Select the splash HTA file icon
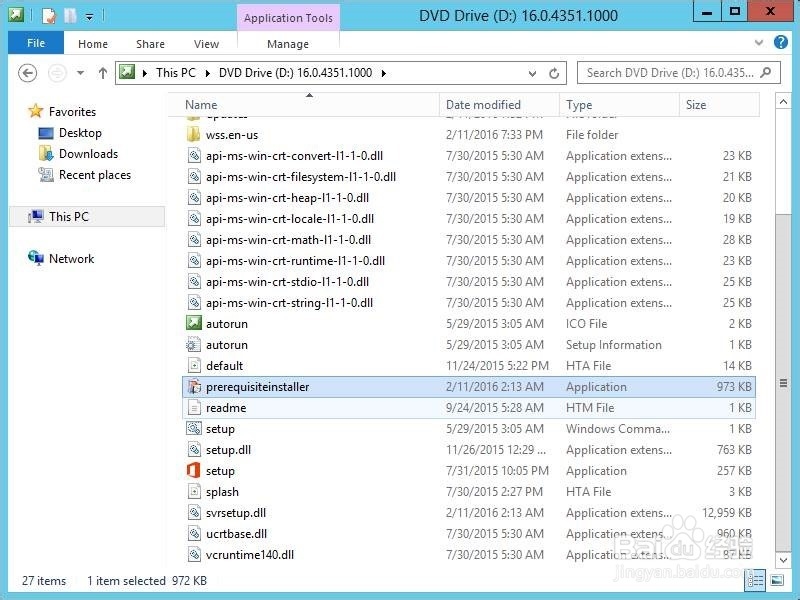Image resolution: width=800 pixels, height=600 pixels. coord(194,492)
